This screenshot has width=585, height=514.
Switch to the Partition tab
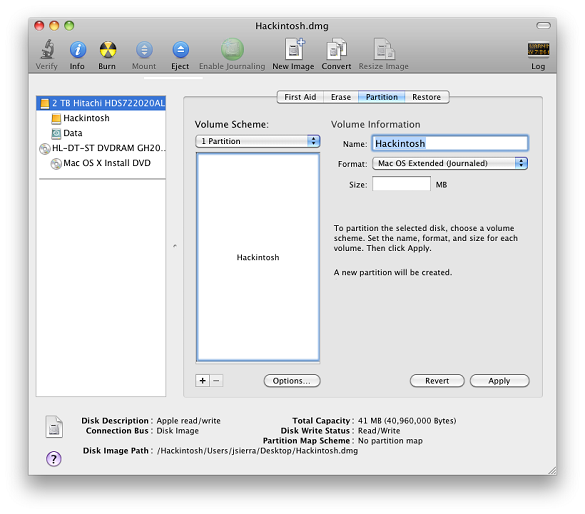click(x=382, y=97)
